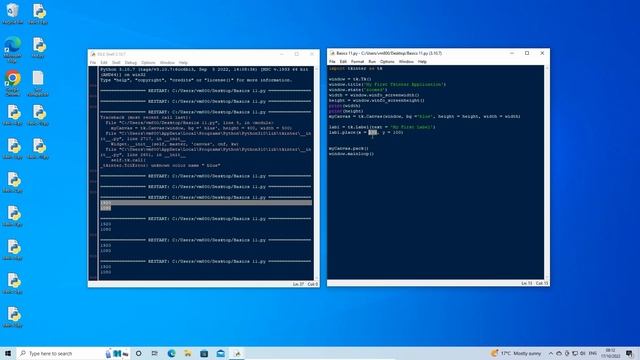Click the Windows Start button
Viewport: 640px width, 360px height.
click(8, 353)
